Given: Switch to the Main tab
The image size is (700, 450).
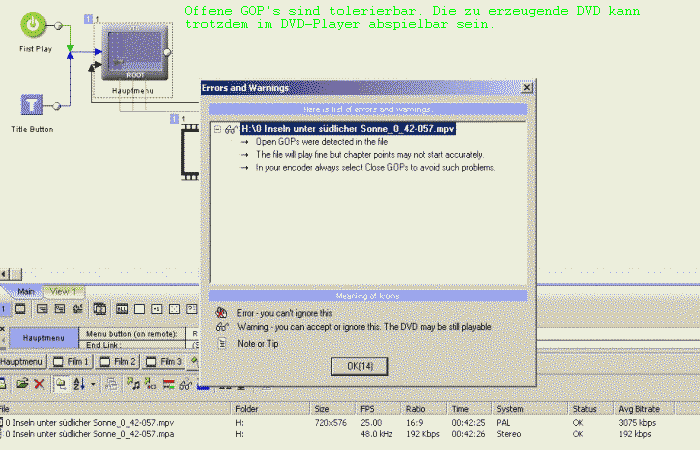Looking at the screenshot, I should (26, 291).
